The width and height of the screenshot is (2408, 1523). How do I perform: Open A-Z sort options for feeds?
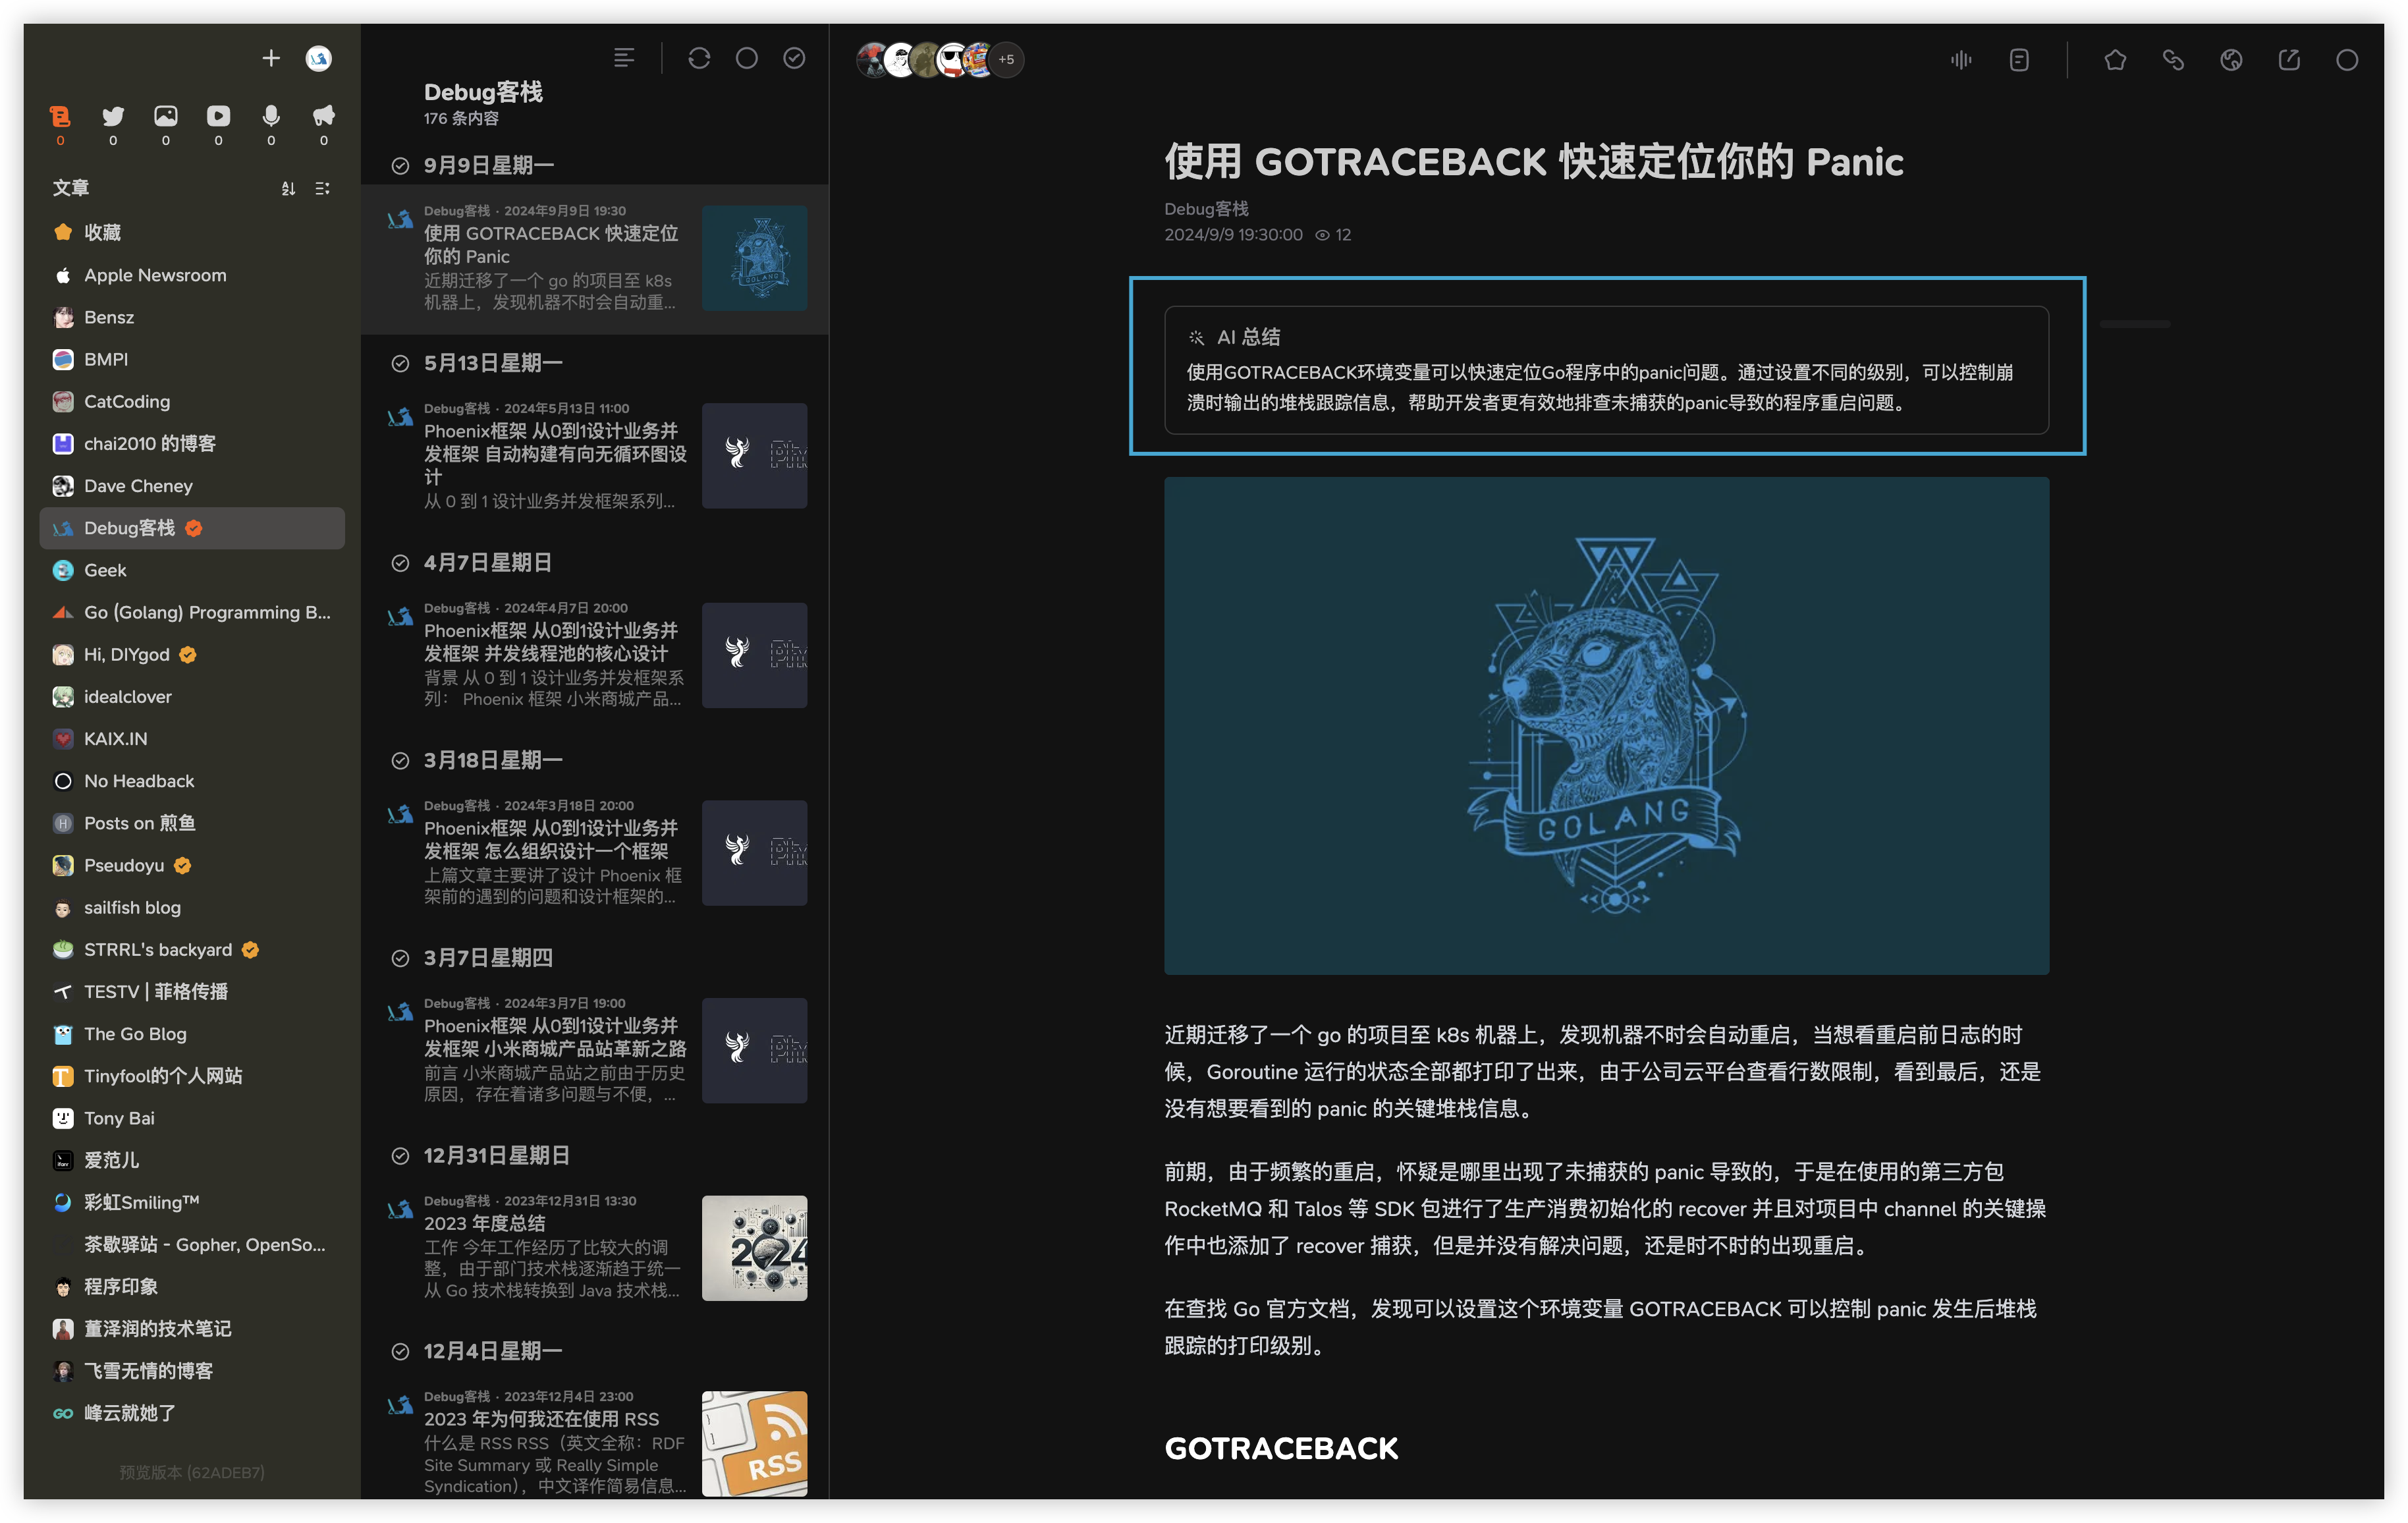288,188
